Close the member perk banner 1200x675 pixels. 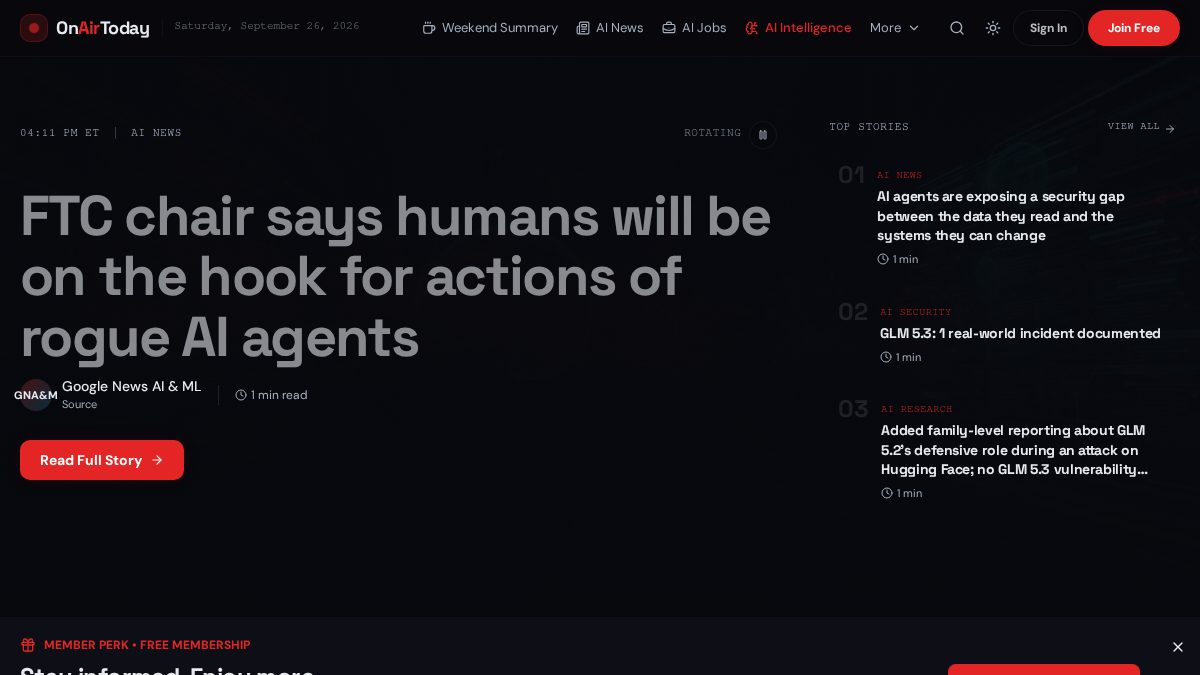1178,647
